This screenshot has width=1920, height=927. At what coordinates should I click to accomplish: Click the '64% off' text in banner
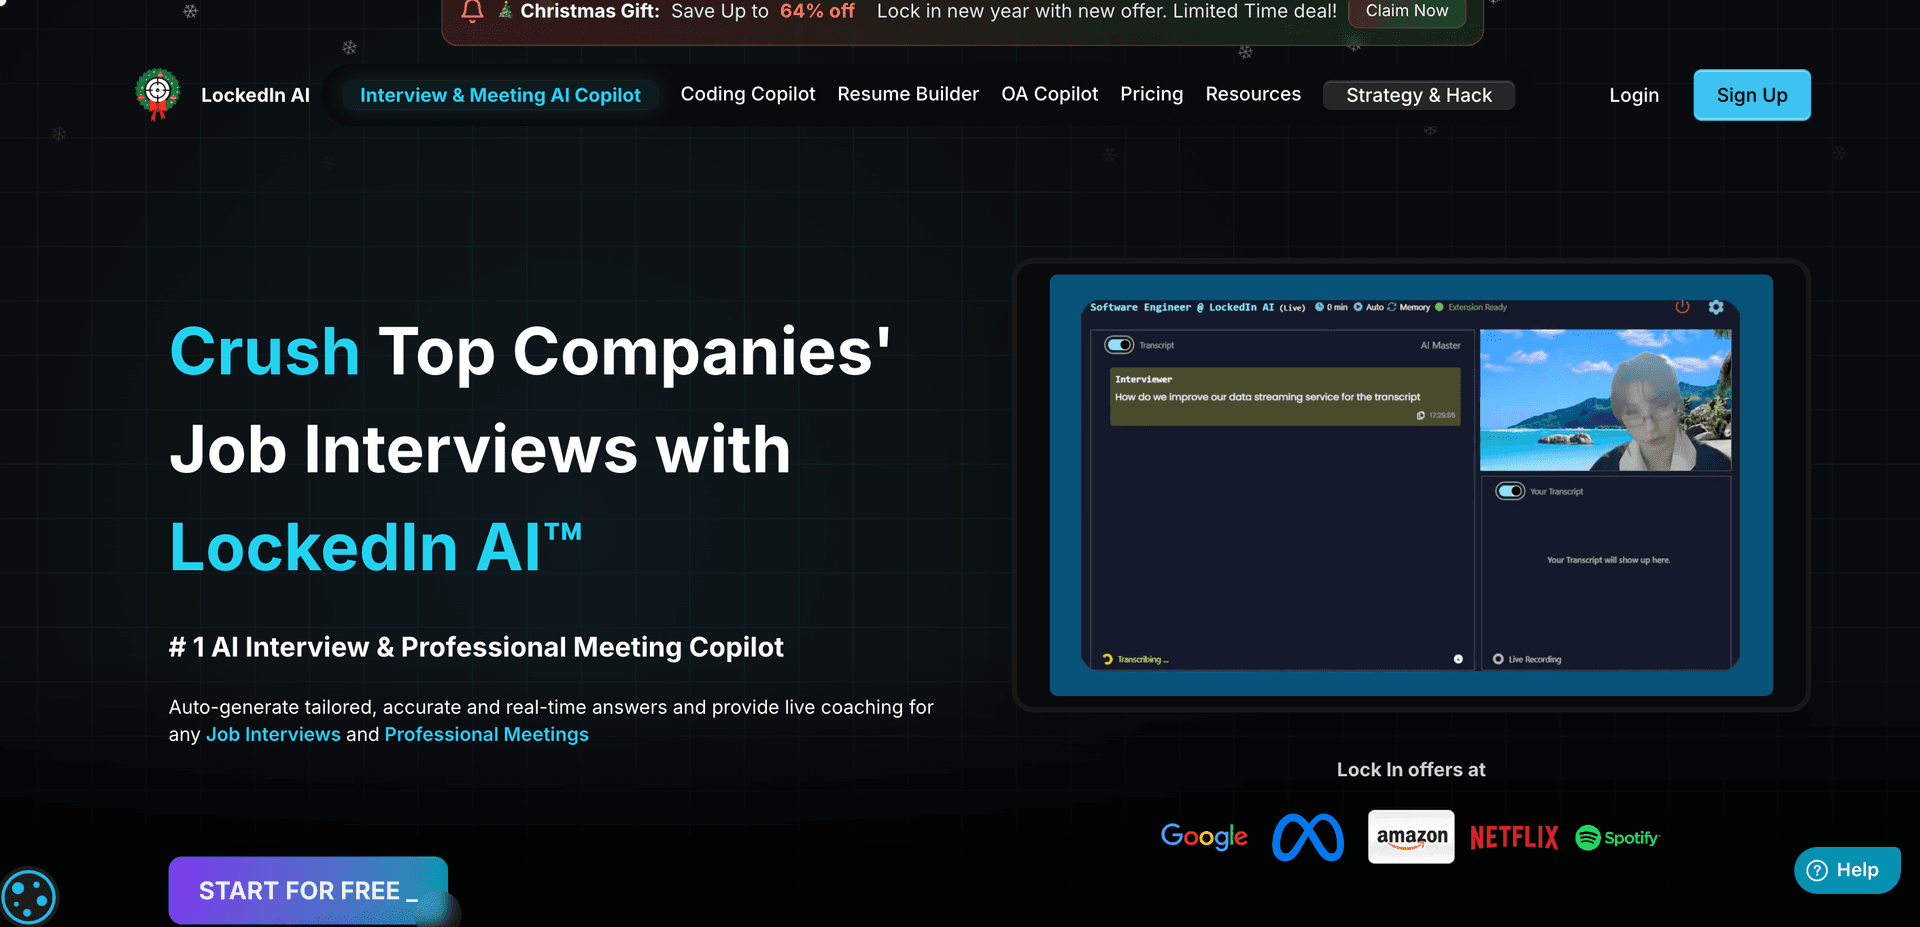tap(817, 11)
